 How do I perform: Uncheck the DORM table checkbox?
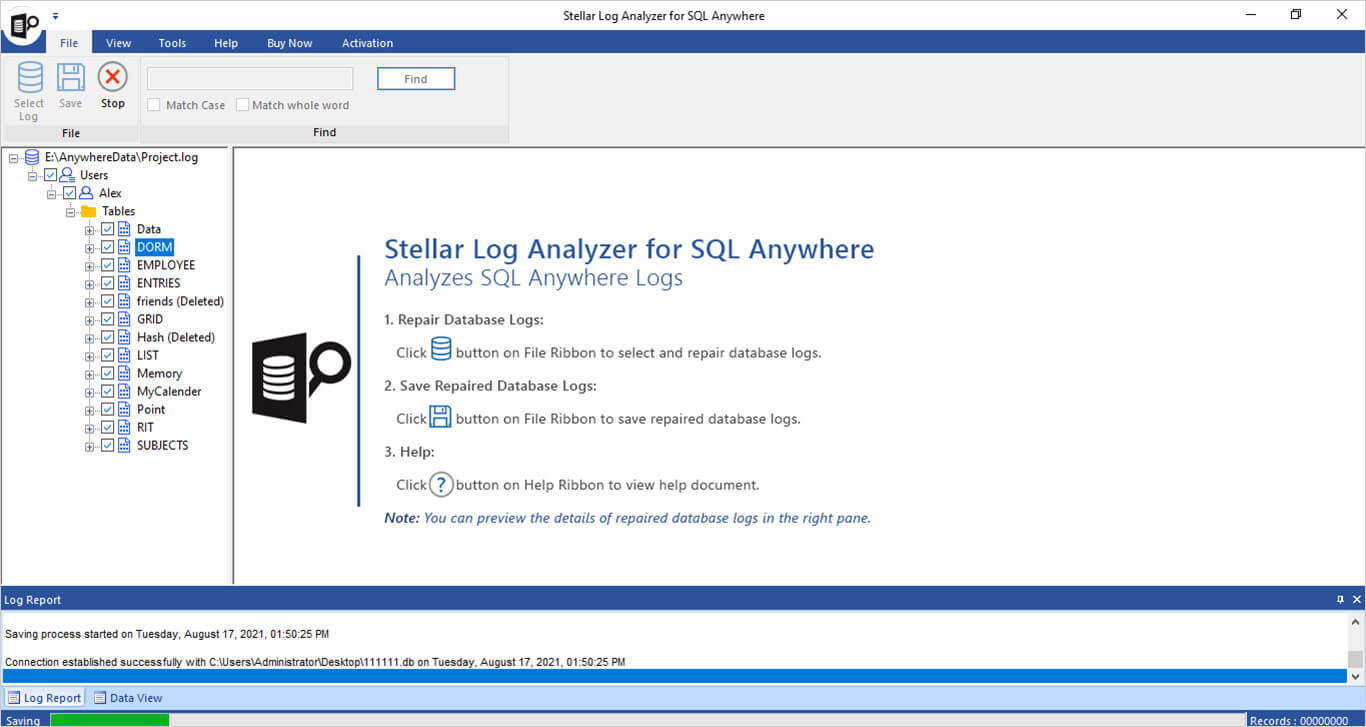108,247
